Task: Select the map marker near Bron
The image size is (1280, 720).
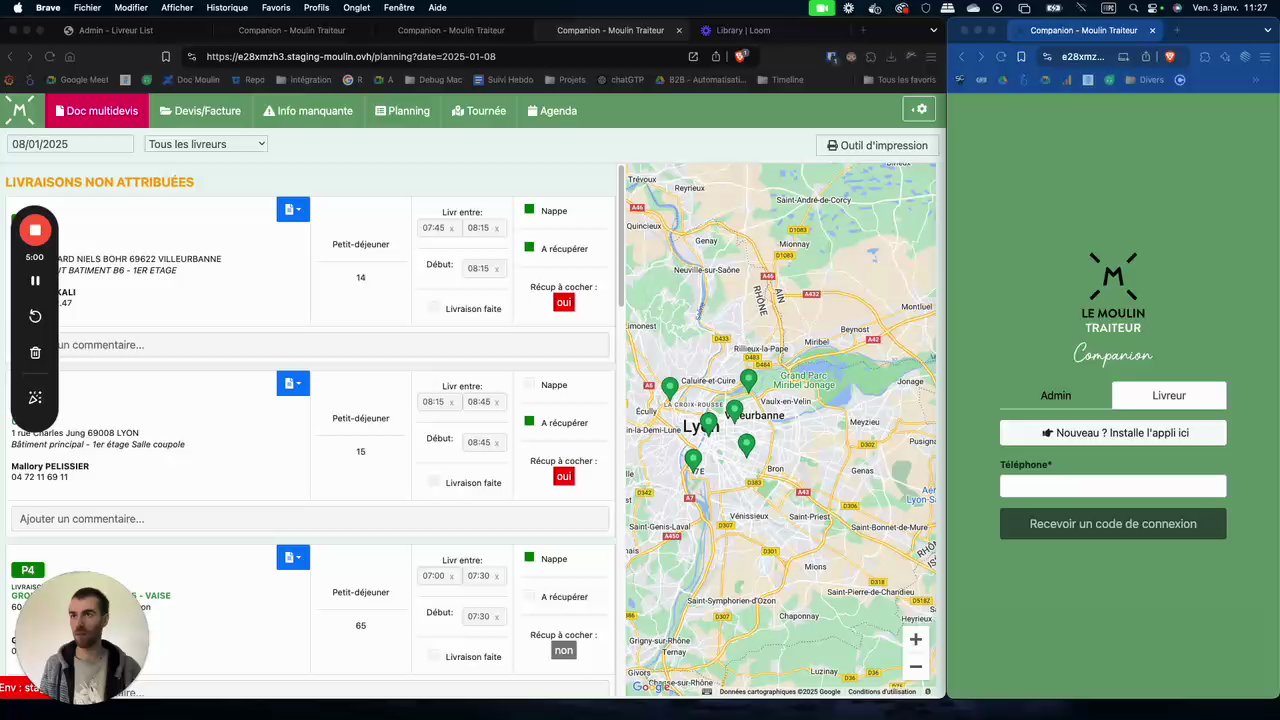Action: 746,445
